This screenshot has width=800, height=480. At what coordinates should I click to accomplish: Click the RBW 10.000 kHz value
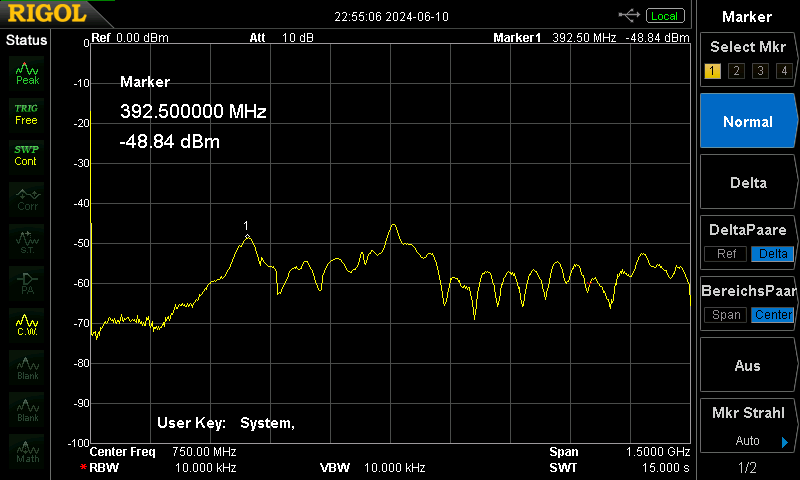(x=205, y=467)
